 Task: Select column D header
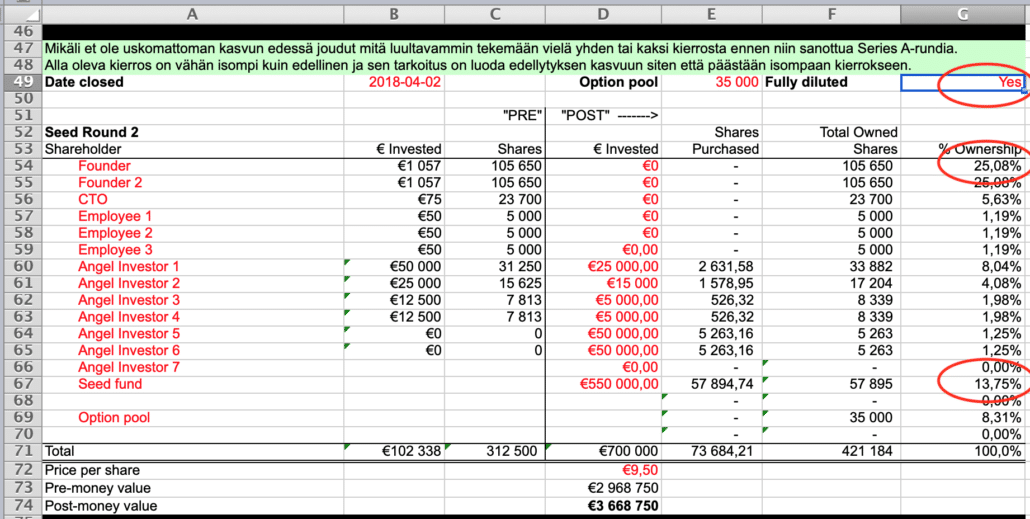tap(603, 14)
